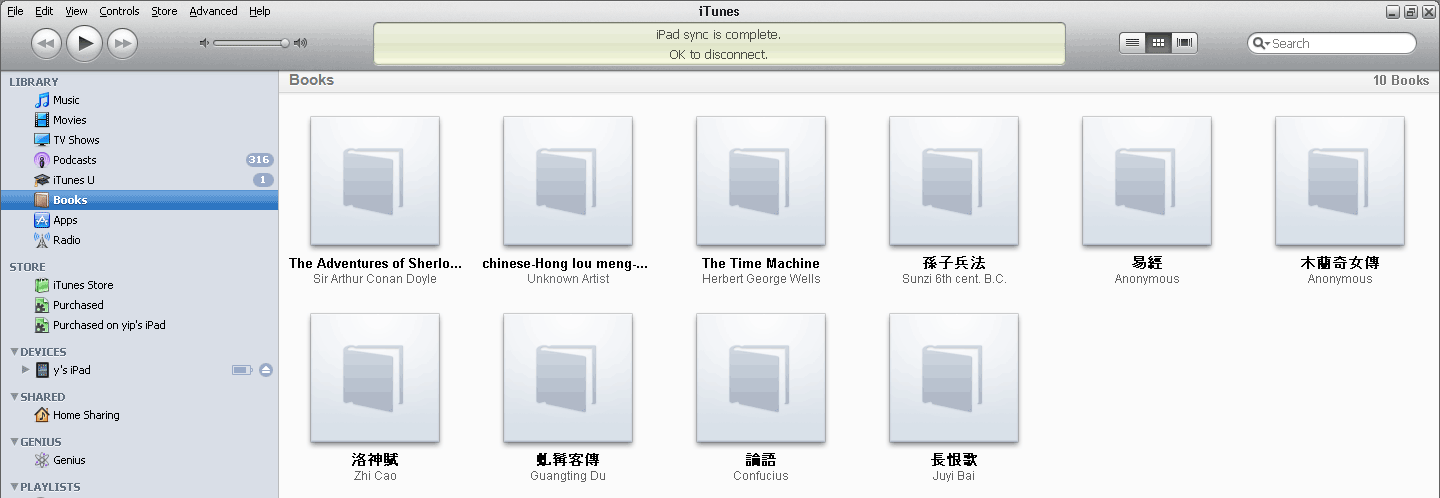Select The Time Machine book cover
The image size is (1440, 498).
[761, 181]
